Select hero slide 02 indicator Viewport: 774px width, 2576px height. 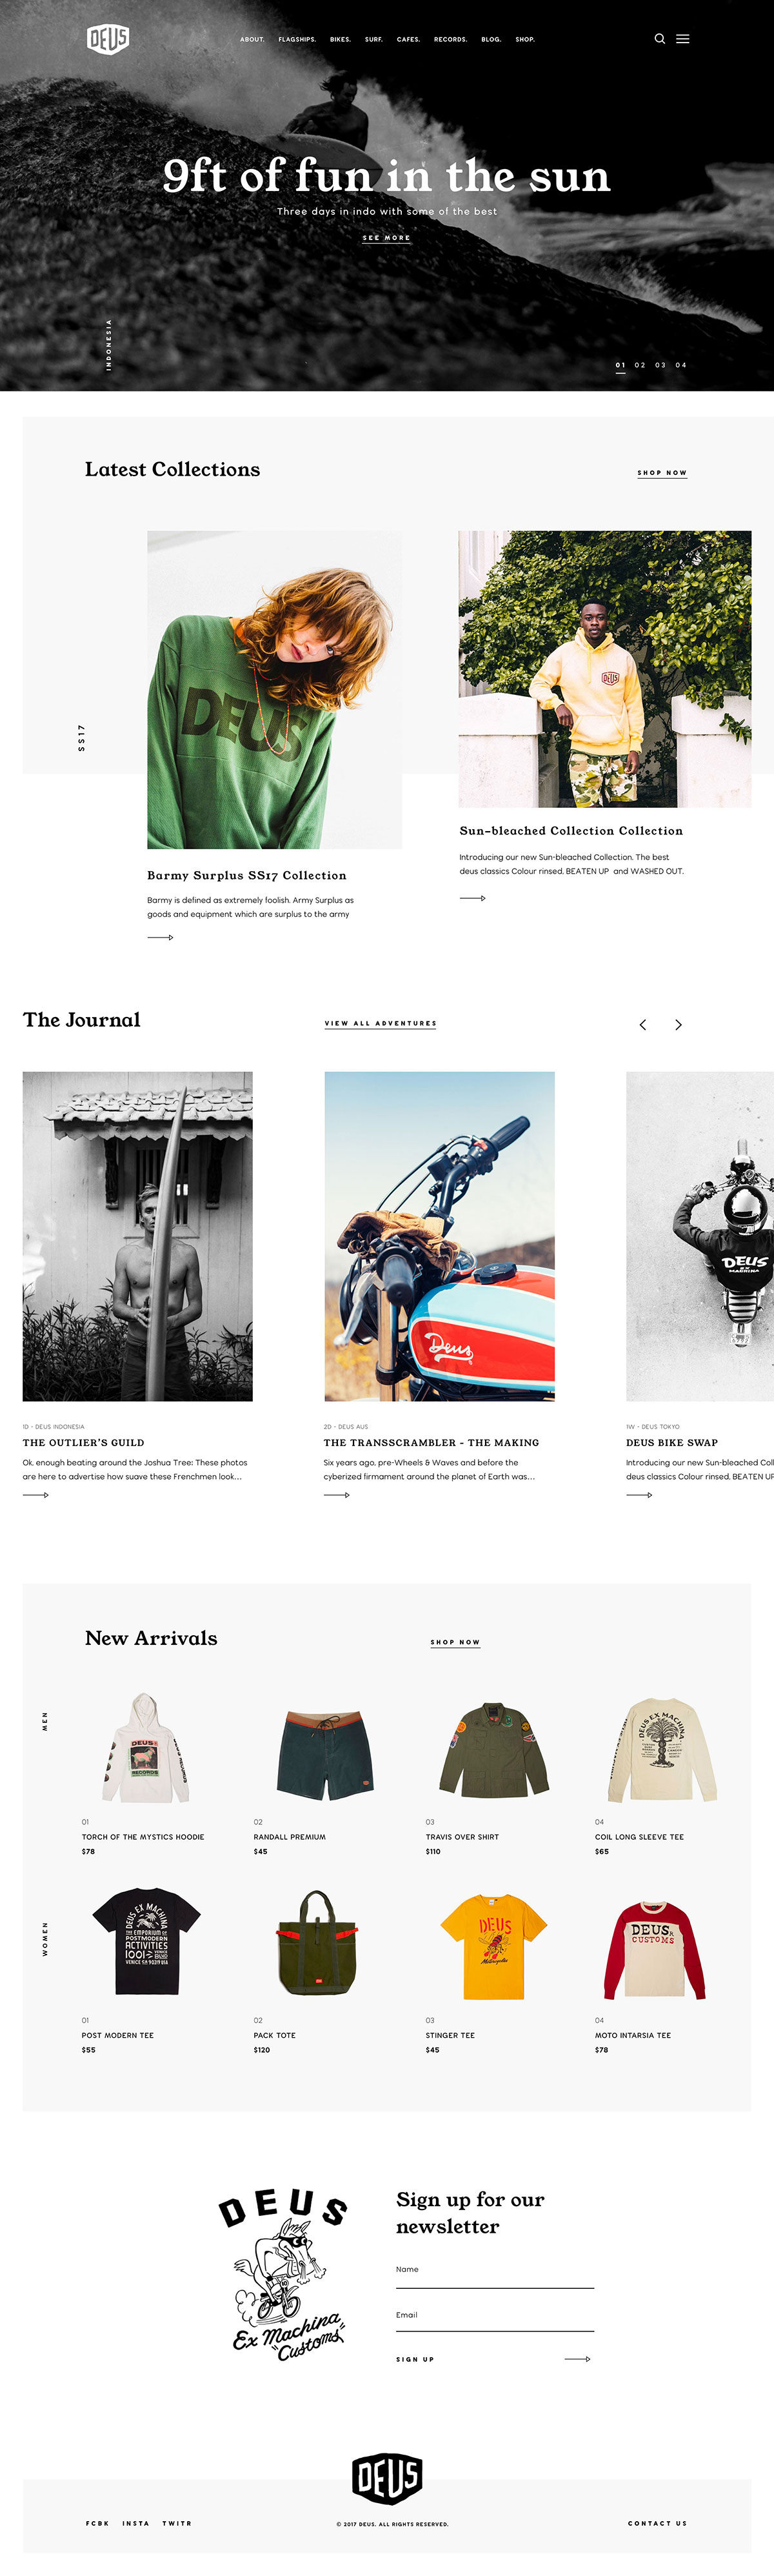640,365
